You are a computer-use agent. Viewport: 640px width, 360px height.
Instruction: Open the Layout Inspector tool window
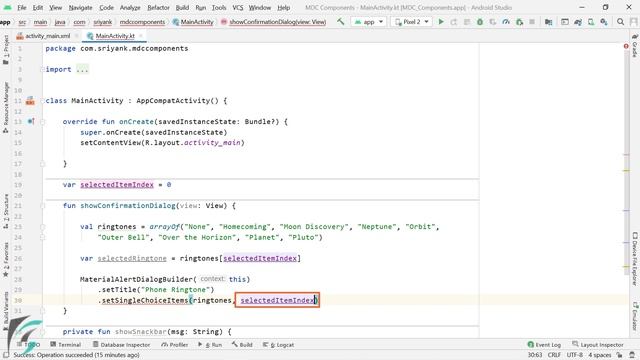(x=598, y=345)
